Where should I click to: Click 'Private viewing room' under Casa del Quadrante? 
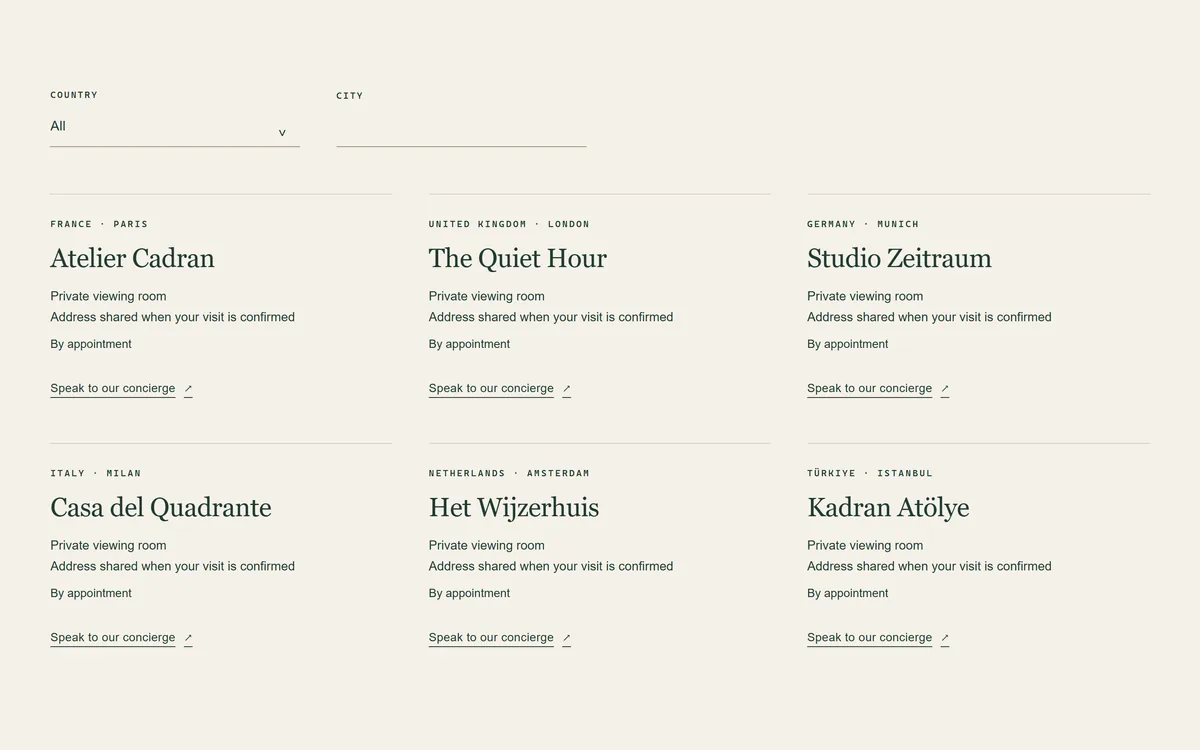[108, 545]
